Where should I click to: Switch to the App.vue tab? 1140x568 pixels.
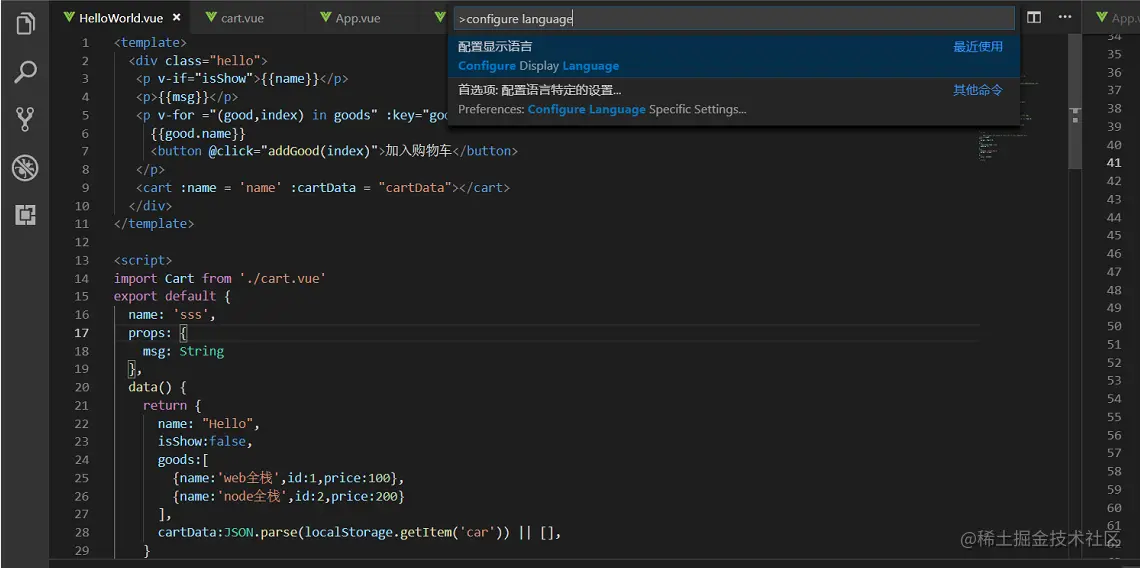357,18
